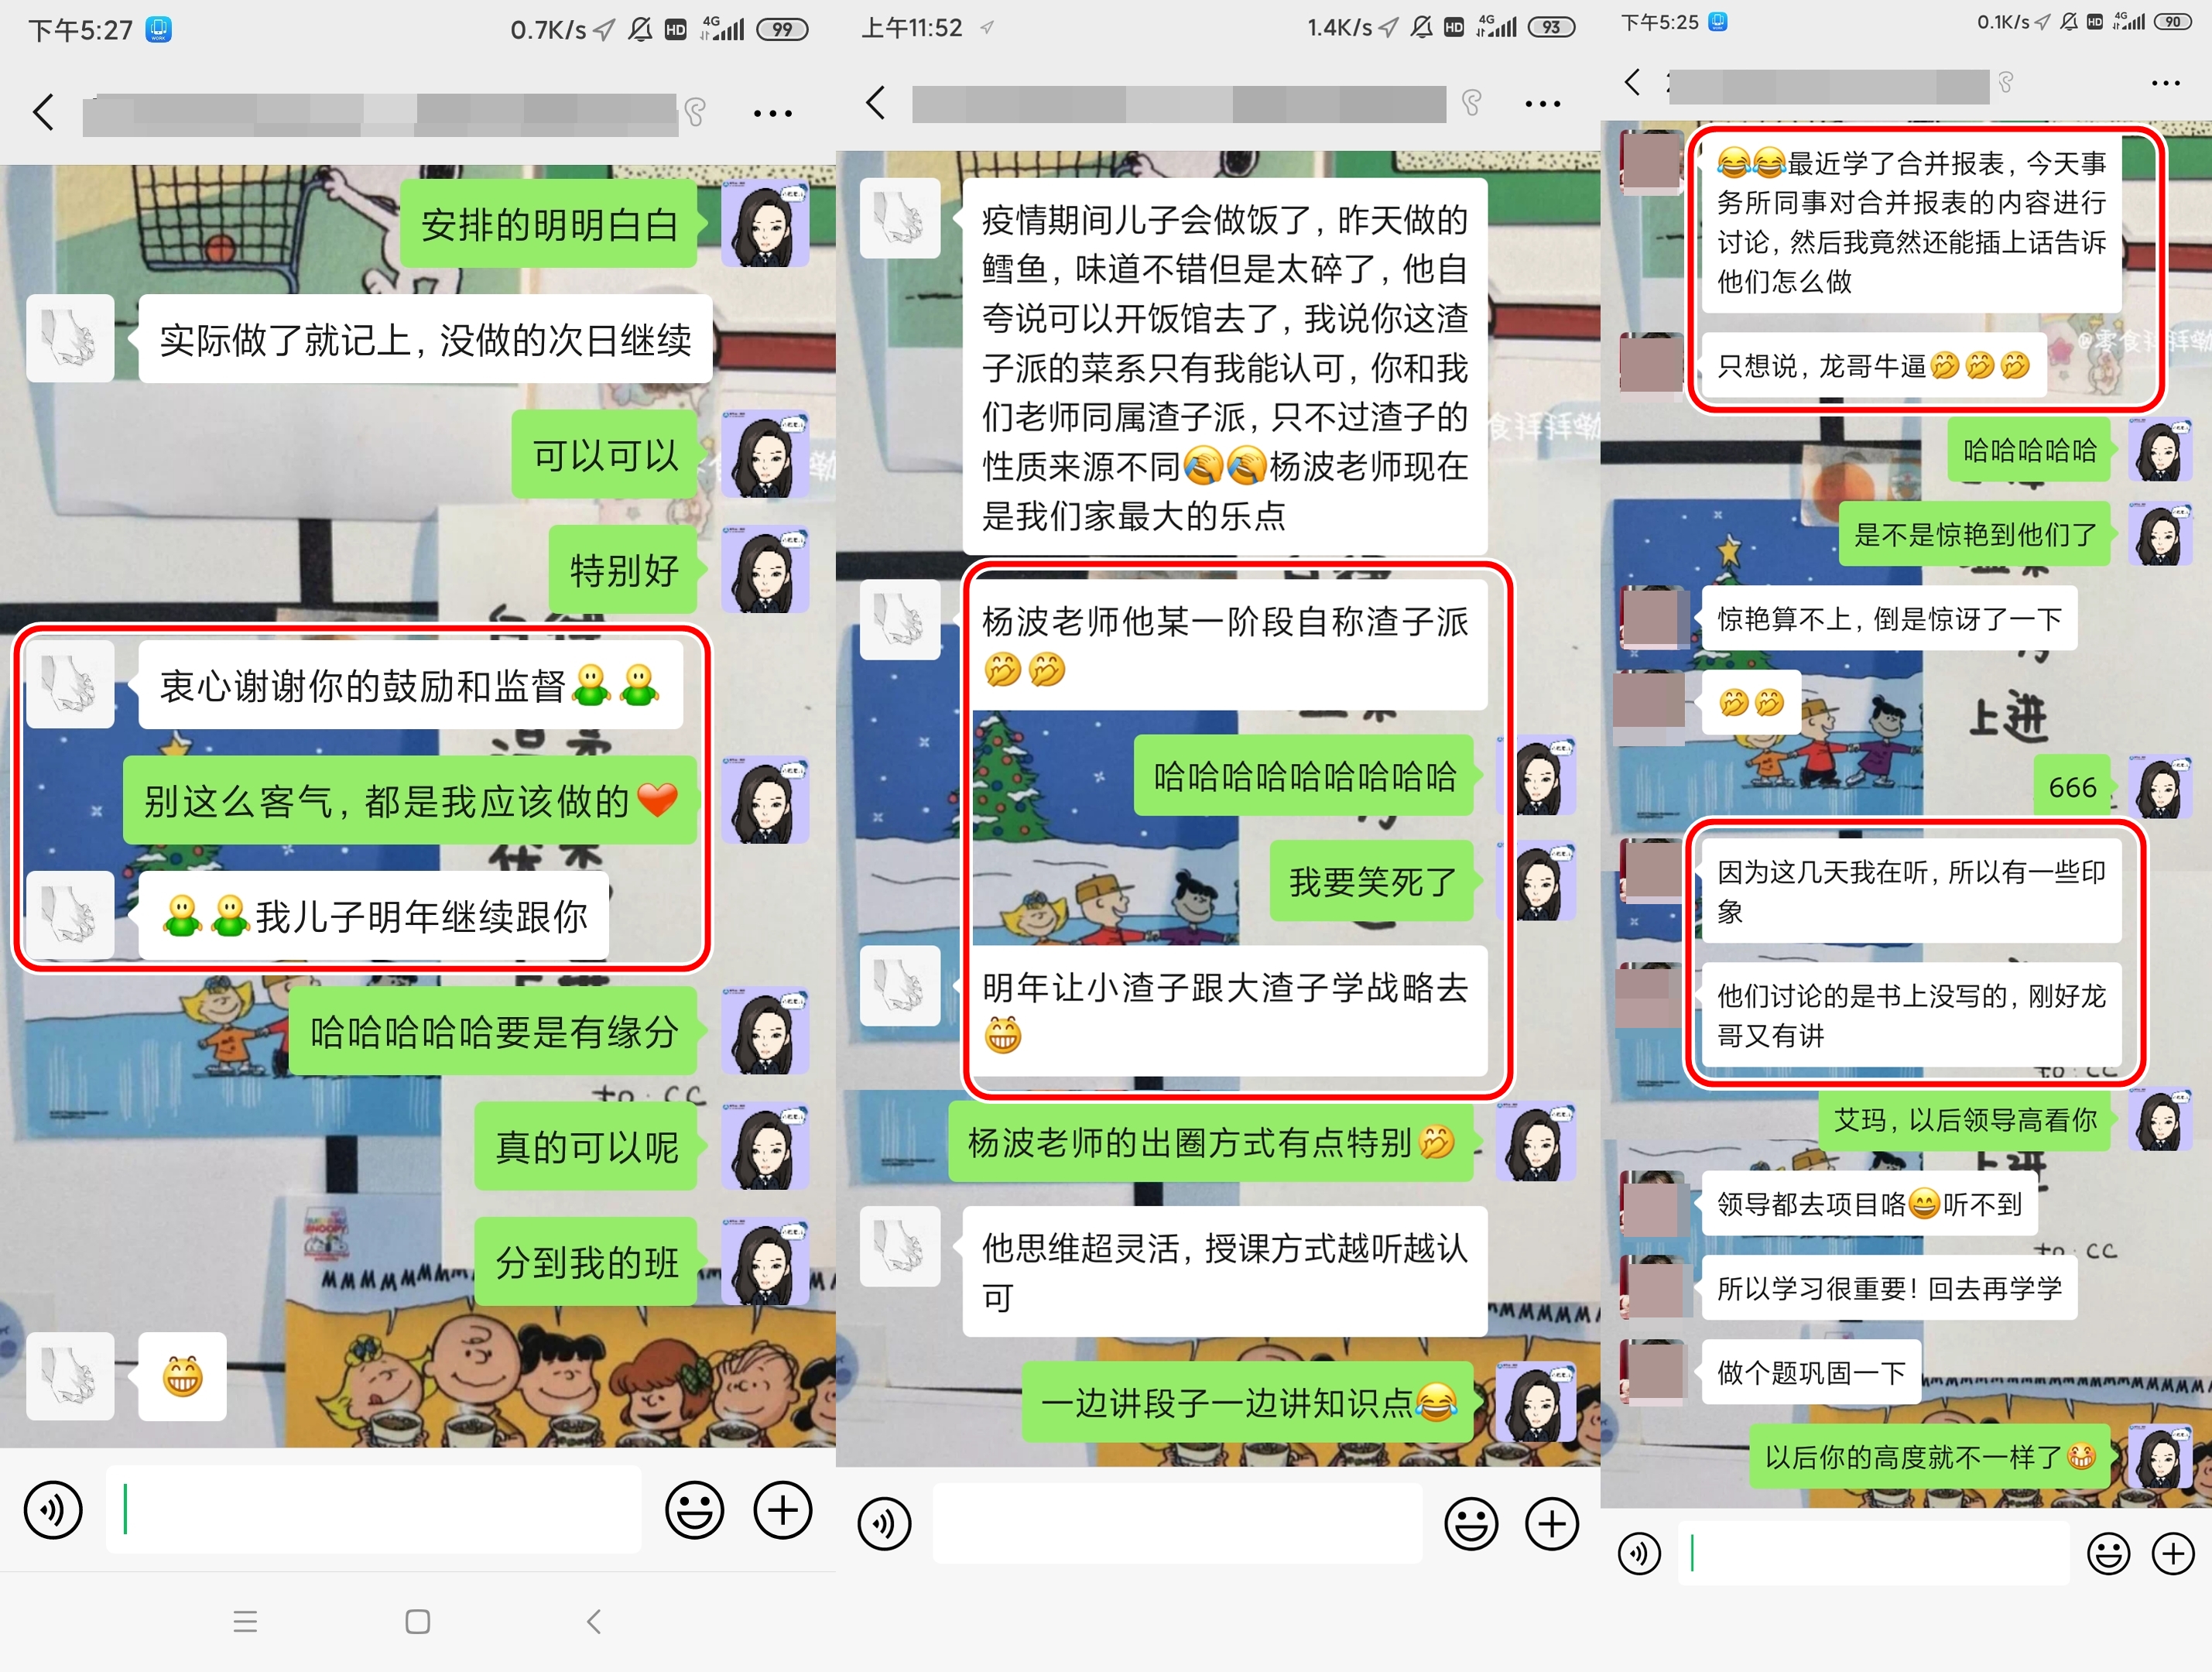Tap the Android home button at the bottom

417,1622
